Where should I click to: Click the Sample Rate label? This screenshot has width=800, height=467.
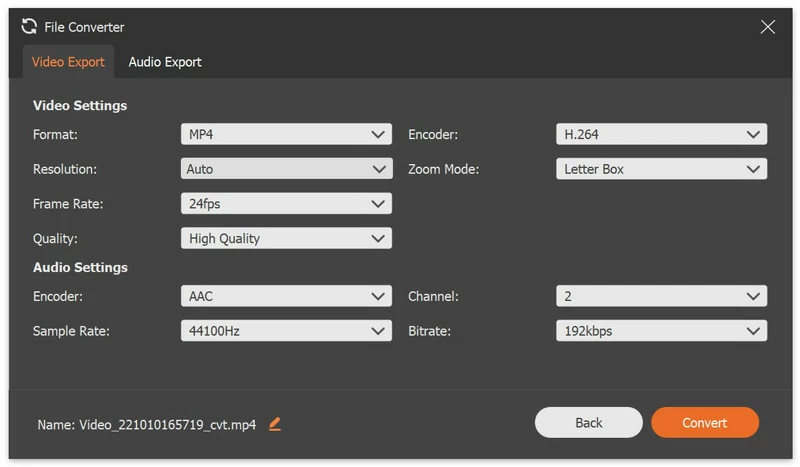pos(71,331)
